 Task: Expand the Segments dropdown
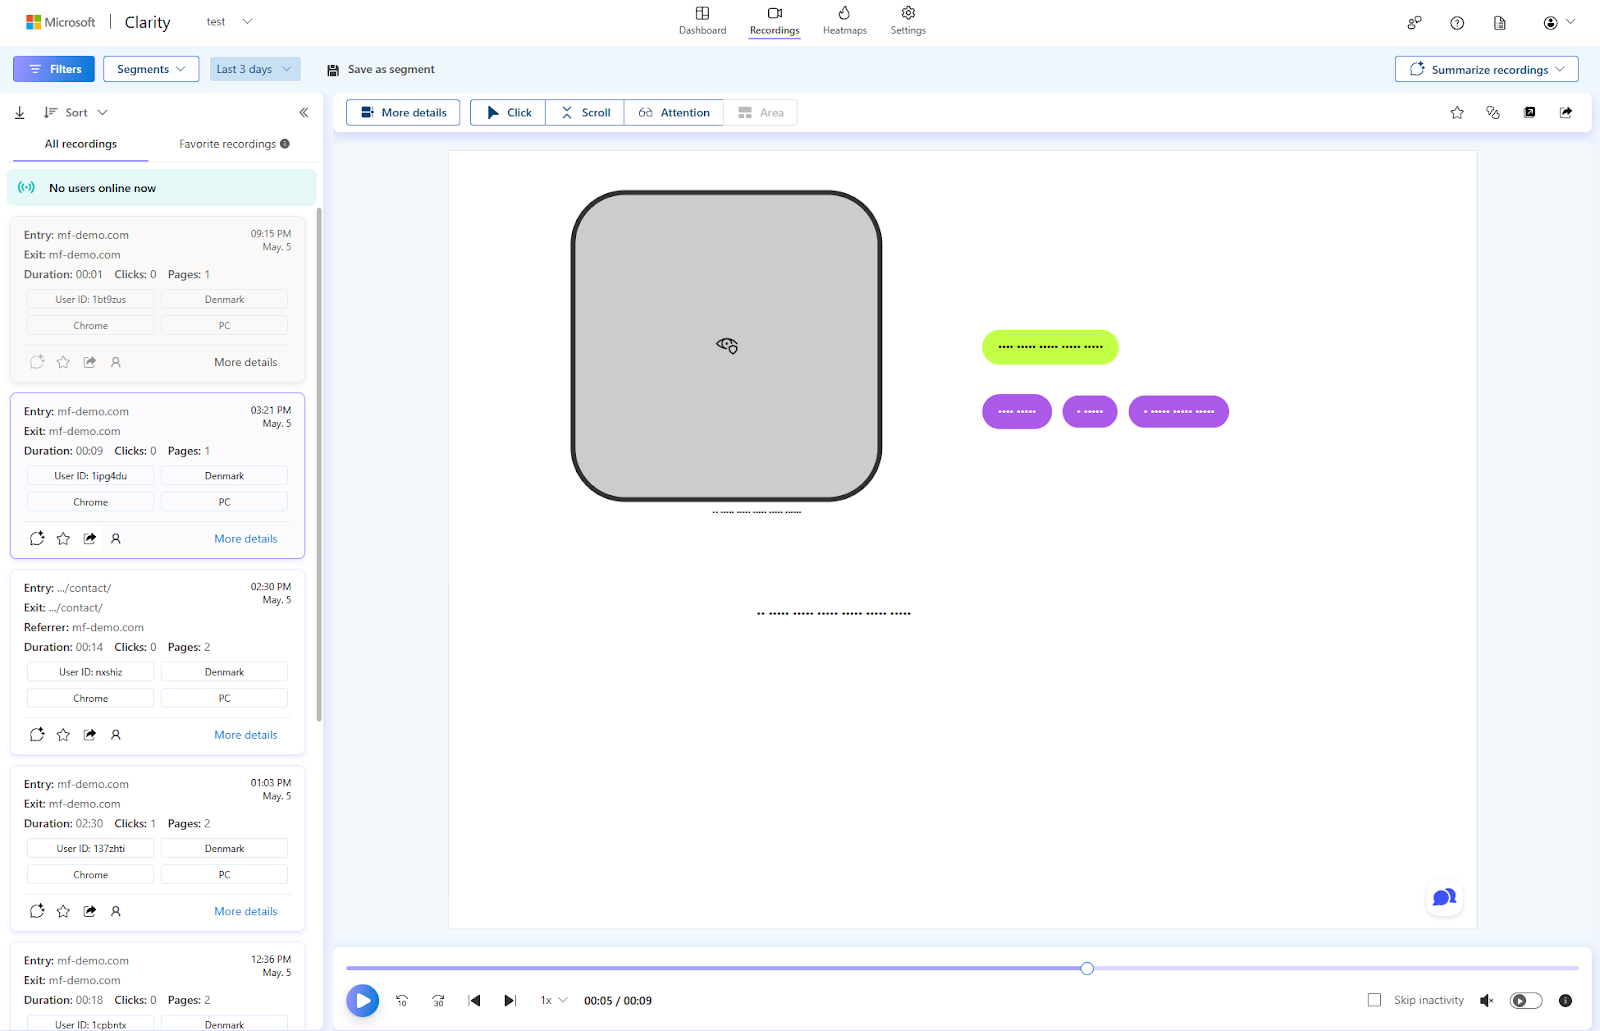[x=151, y=69]
